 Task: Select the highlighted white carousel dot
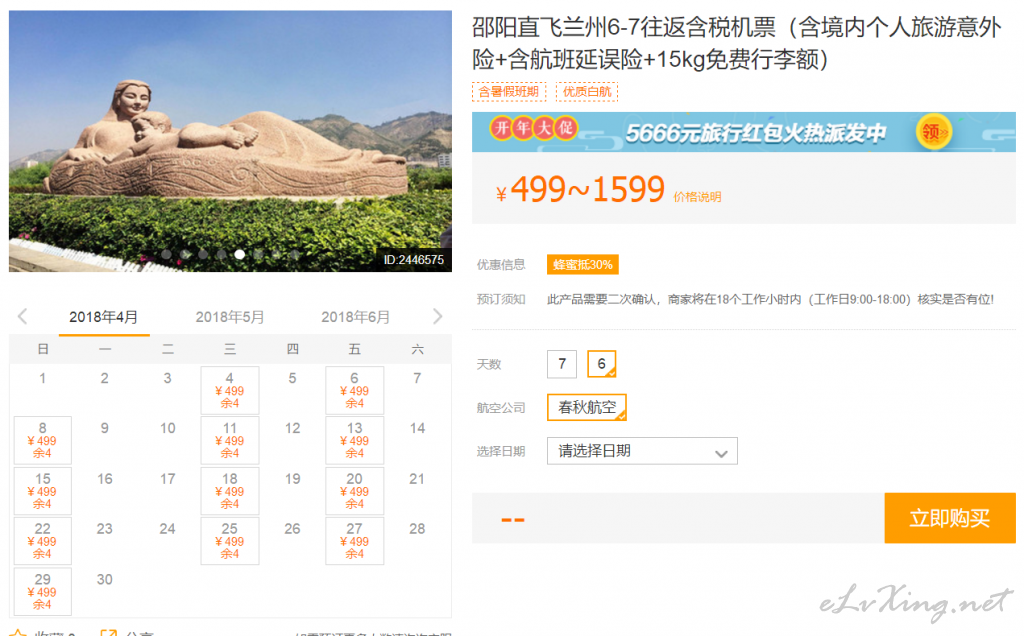click(x=240, y=255)
